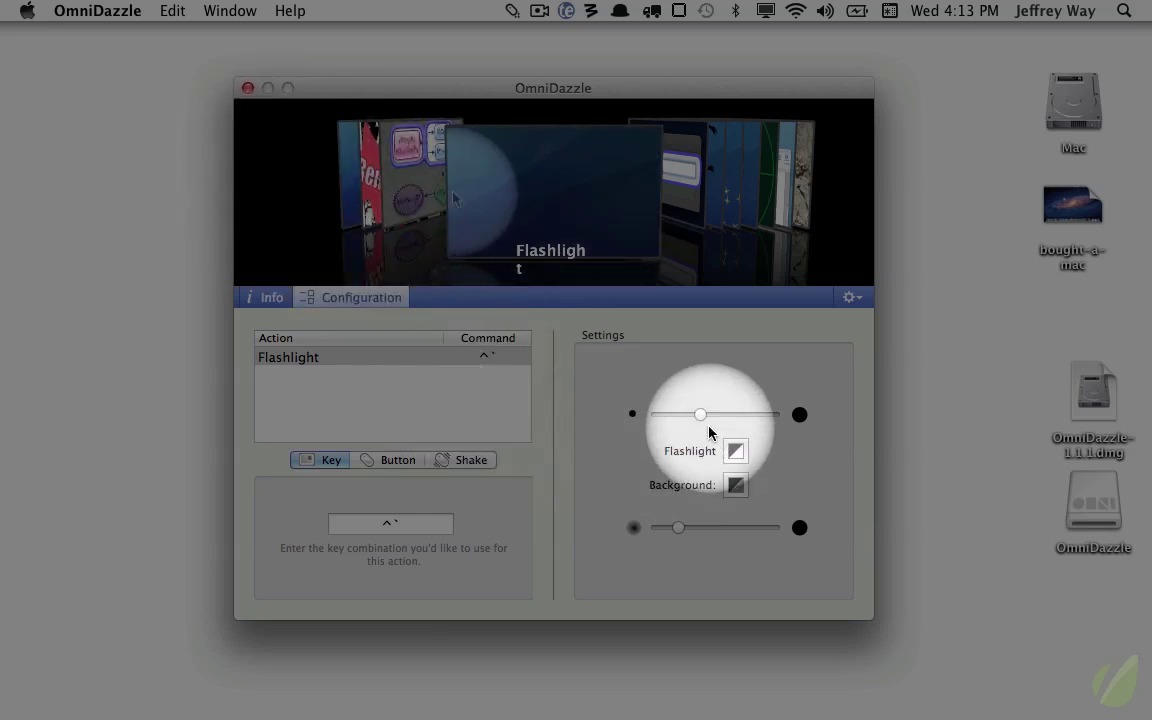Click the square outline icon in menu bar
Viewport: 1152px width, 720px height.
click(x=679, y=11)
